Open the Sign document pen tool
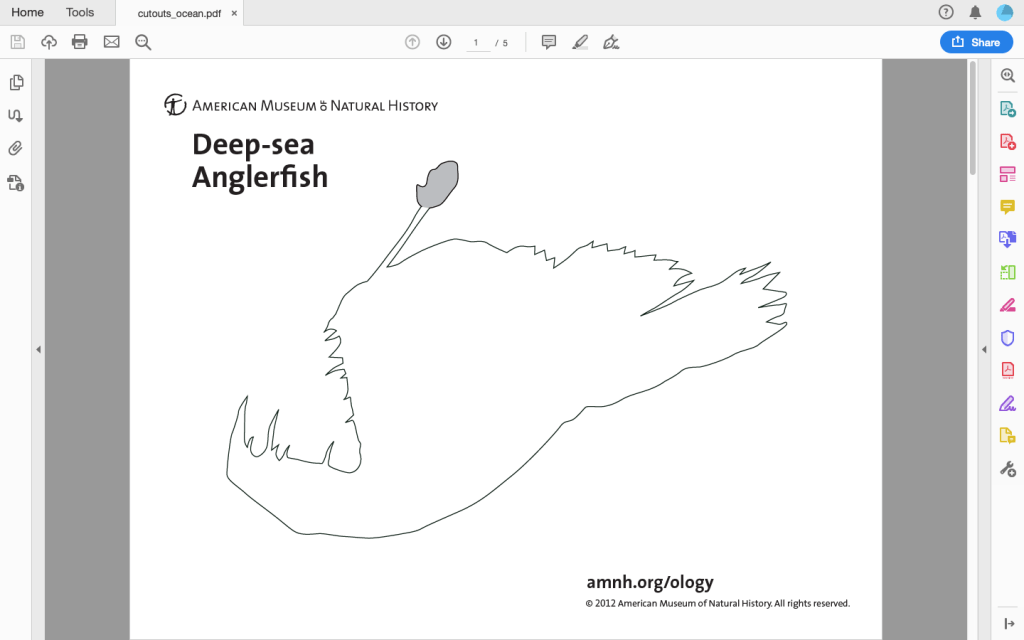Screen dimensions: 1024x640 coord(611,42)
